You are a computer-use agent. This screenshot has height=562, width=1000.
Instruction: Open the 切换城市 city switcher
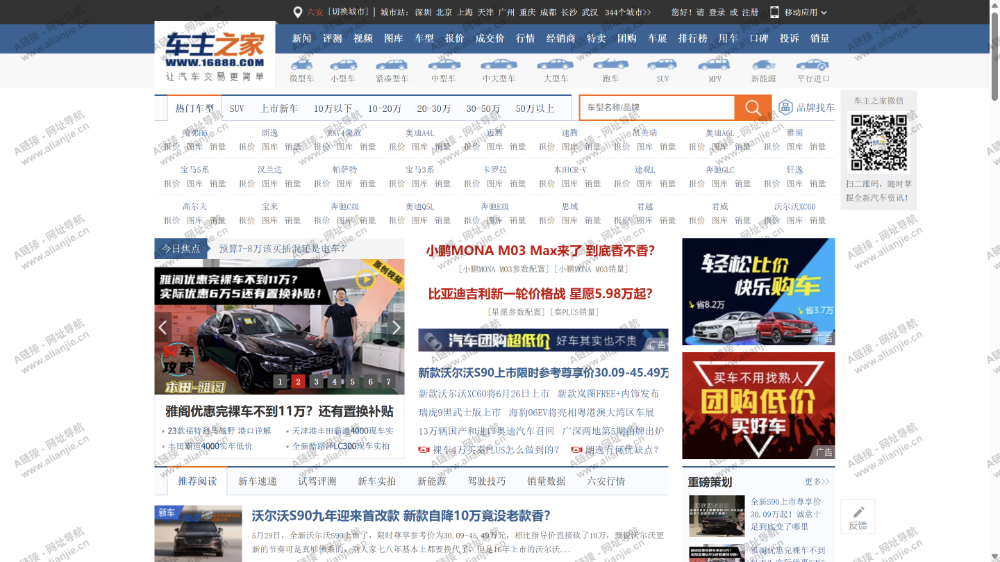(x=348, y=12)
